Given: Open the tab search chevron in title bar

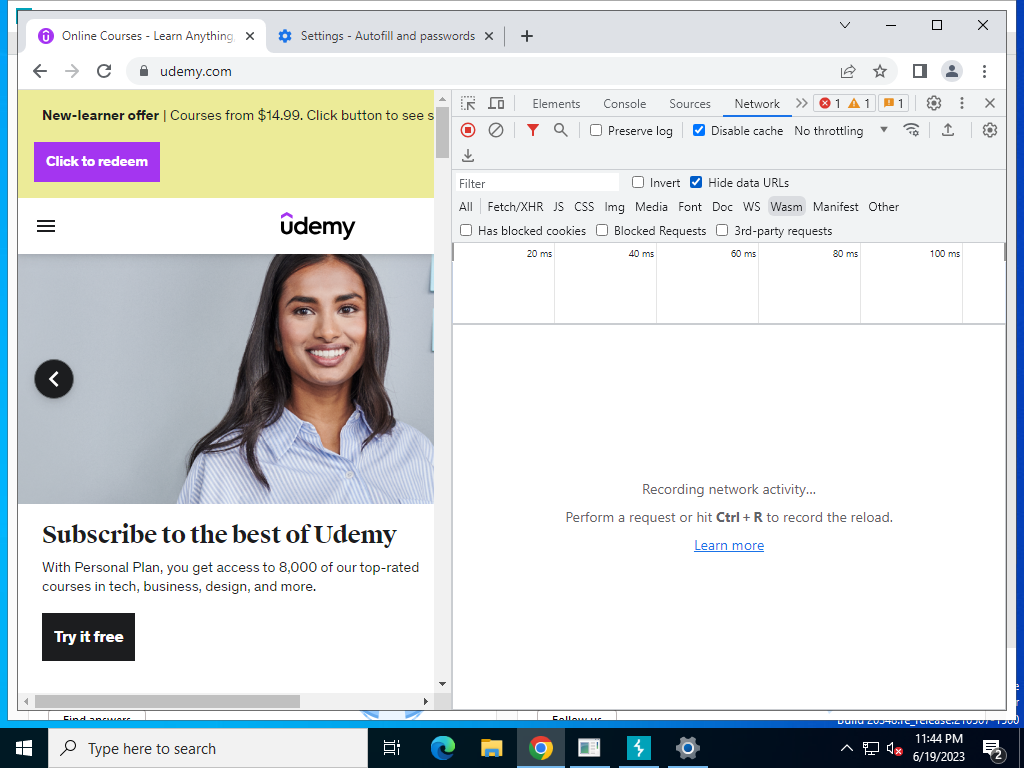Looking at the screenshot, I should tap(844, 25).
